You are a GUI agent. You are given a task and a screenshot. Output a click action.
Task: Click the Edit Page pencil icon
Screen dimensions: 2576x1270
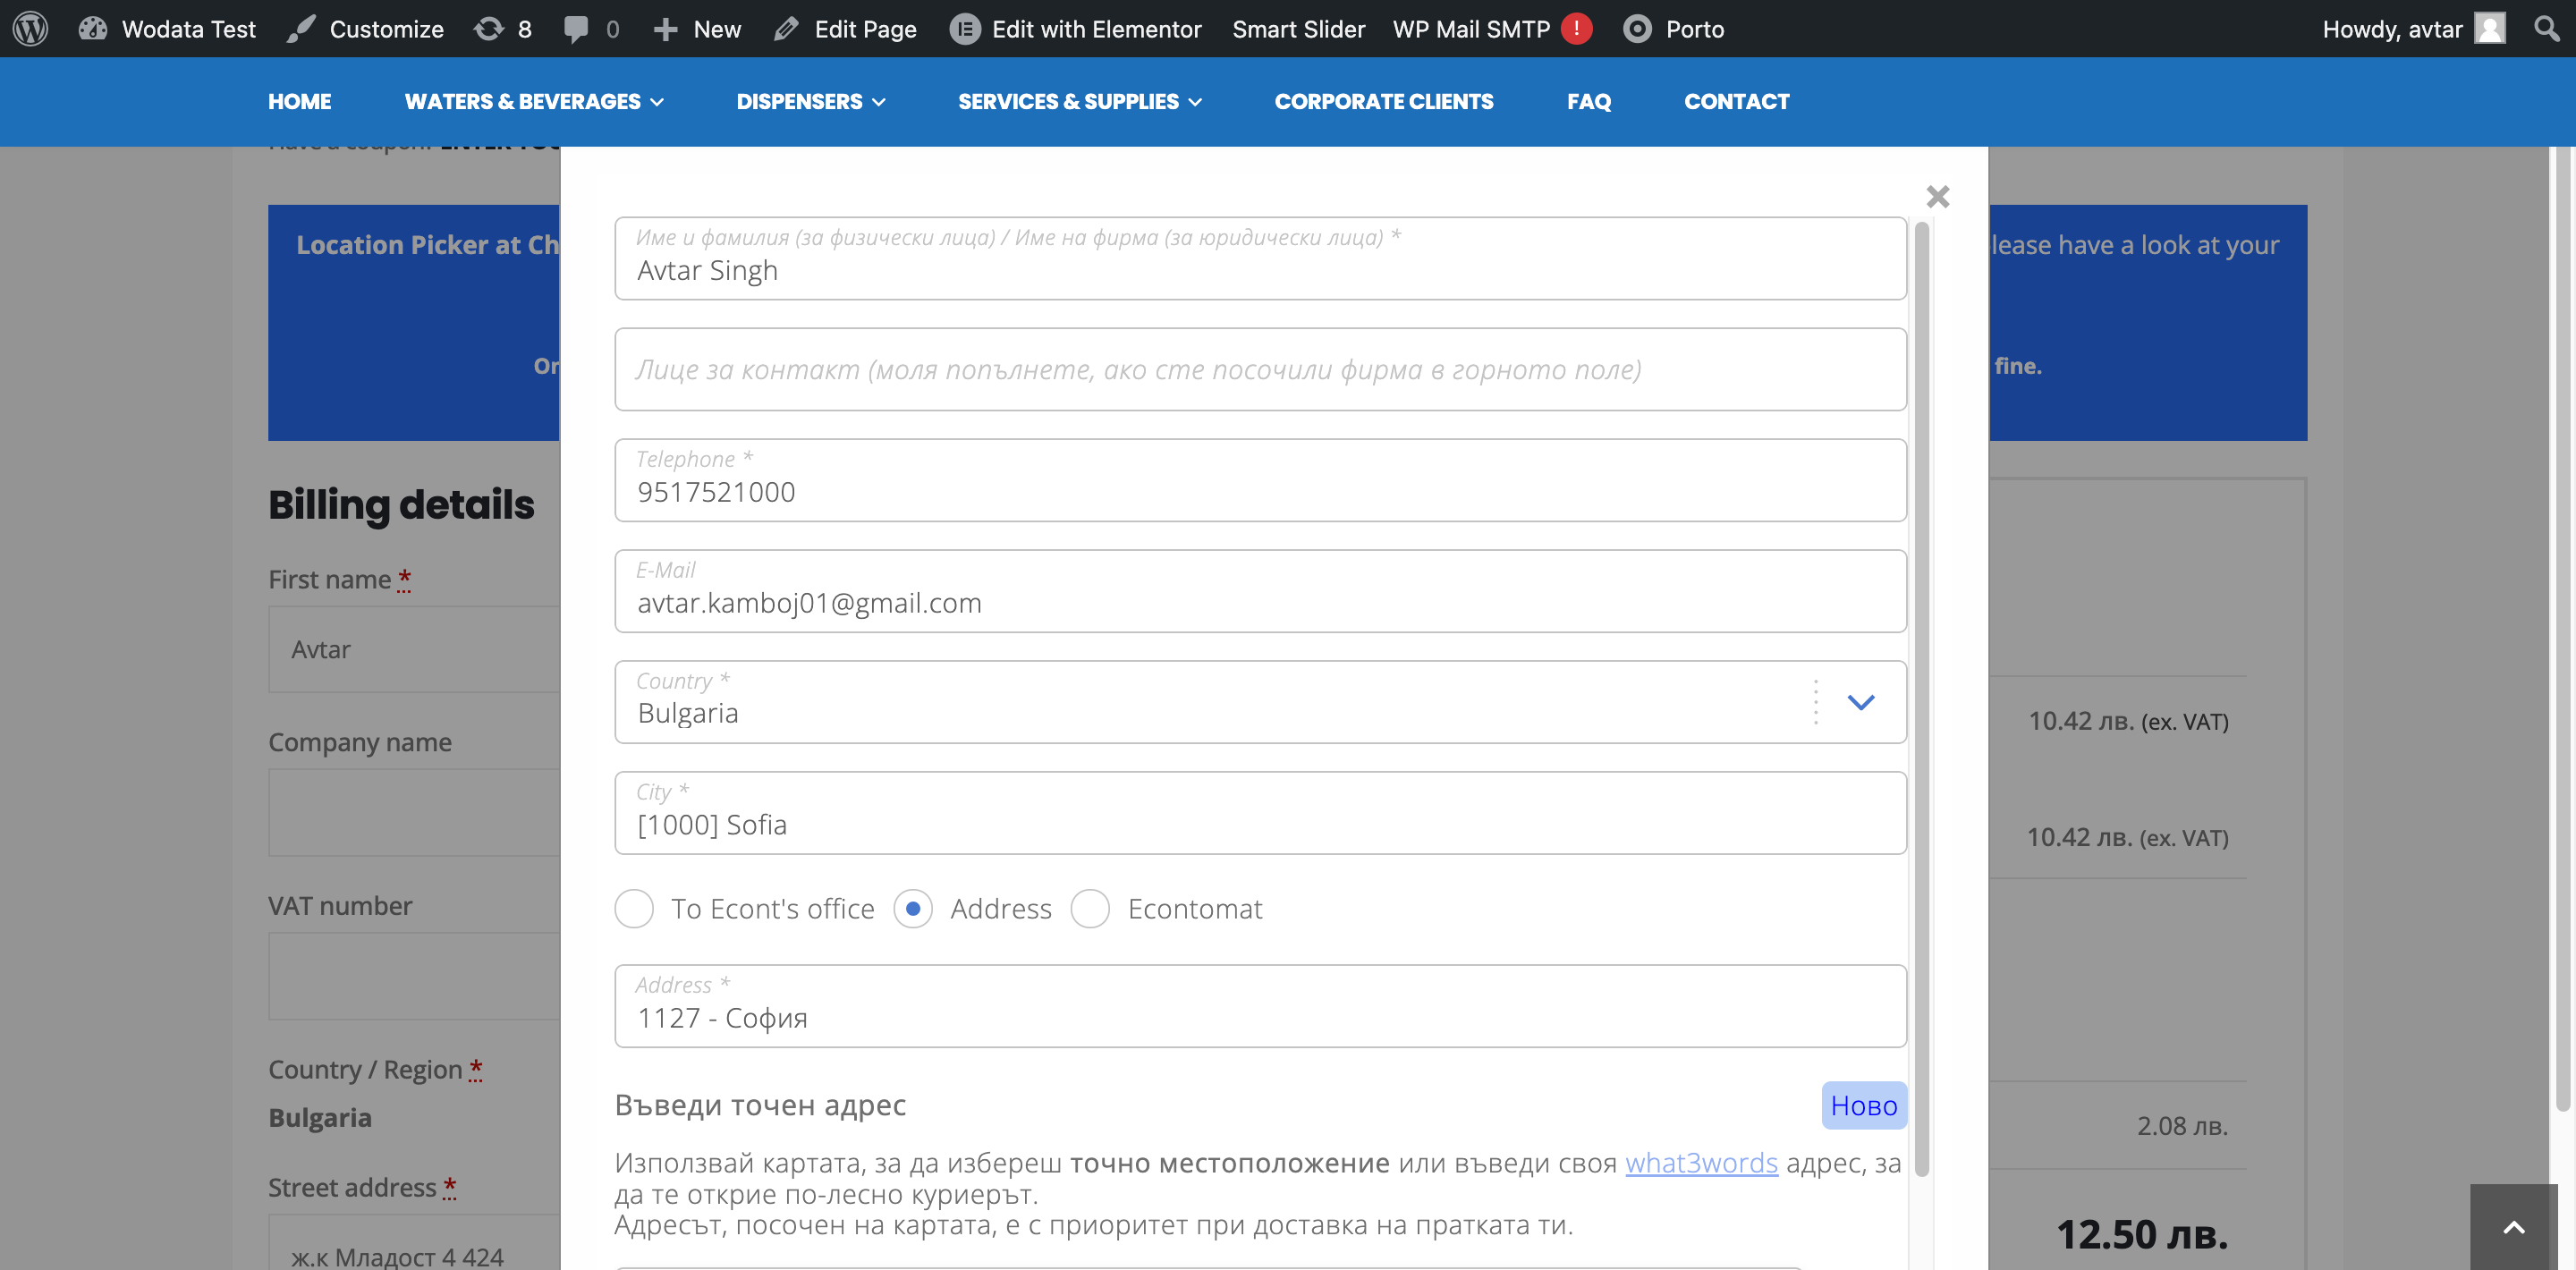click(786, 29)
